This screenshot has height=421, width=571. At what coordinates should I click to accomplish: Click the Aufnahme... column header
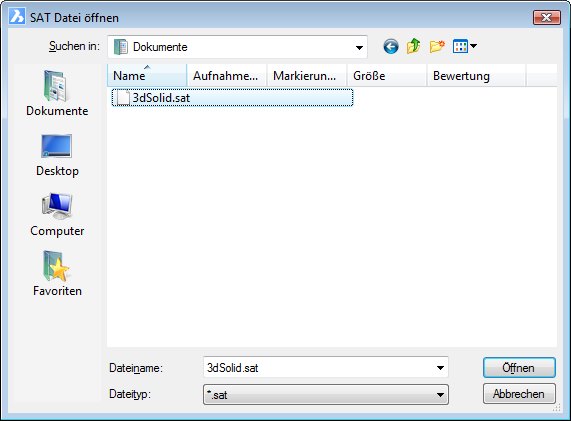[227, 75]
